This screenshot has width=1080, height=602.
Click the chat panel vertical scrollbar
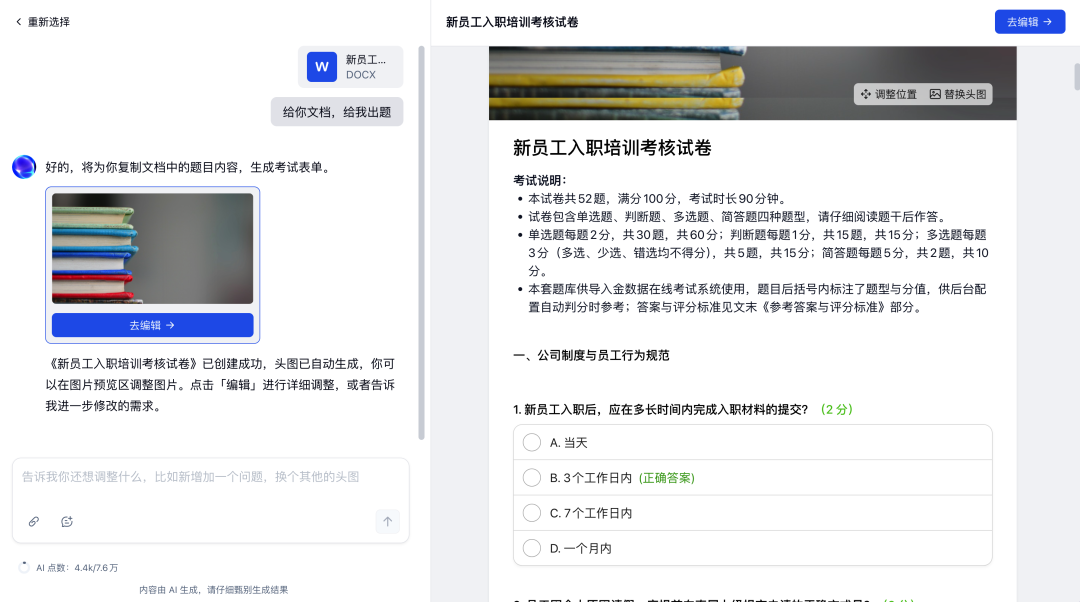point(422,242)
